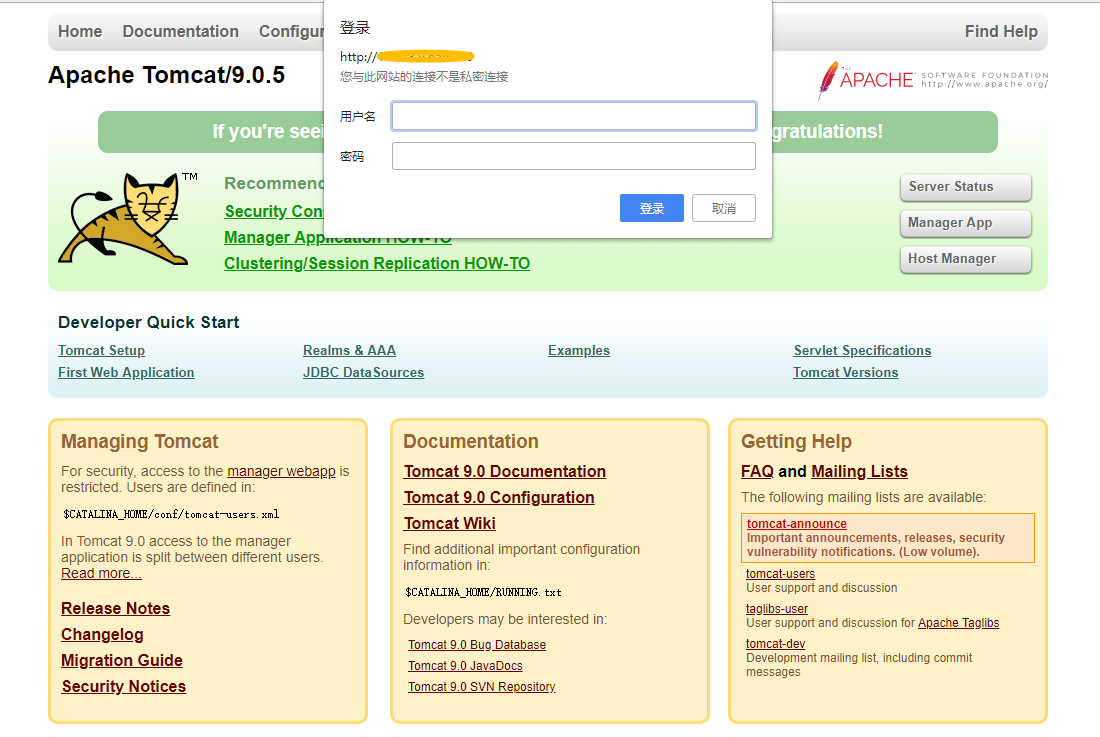Follow the tomcat-users mailing list link
The image size is (1100, 737).
point(780,574)
